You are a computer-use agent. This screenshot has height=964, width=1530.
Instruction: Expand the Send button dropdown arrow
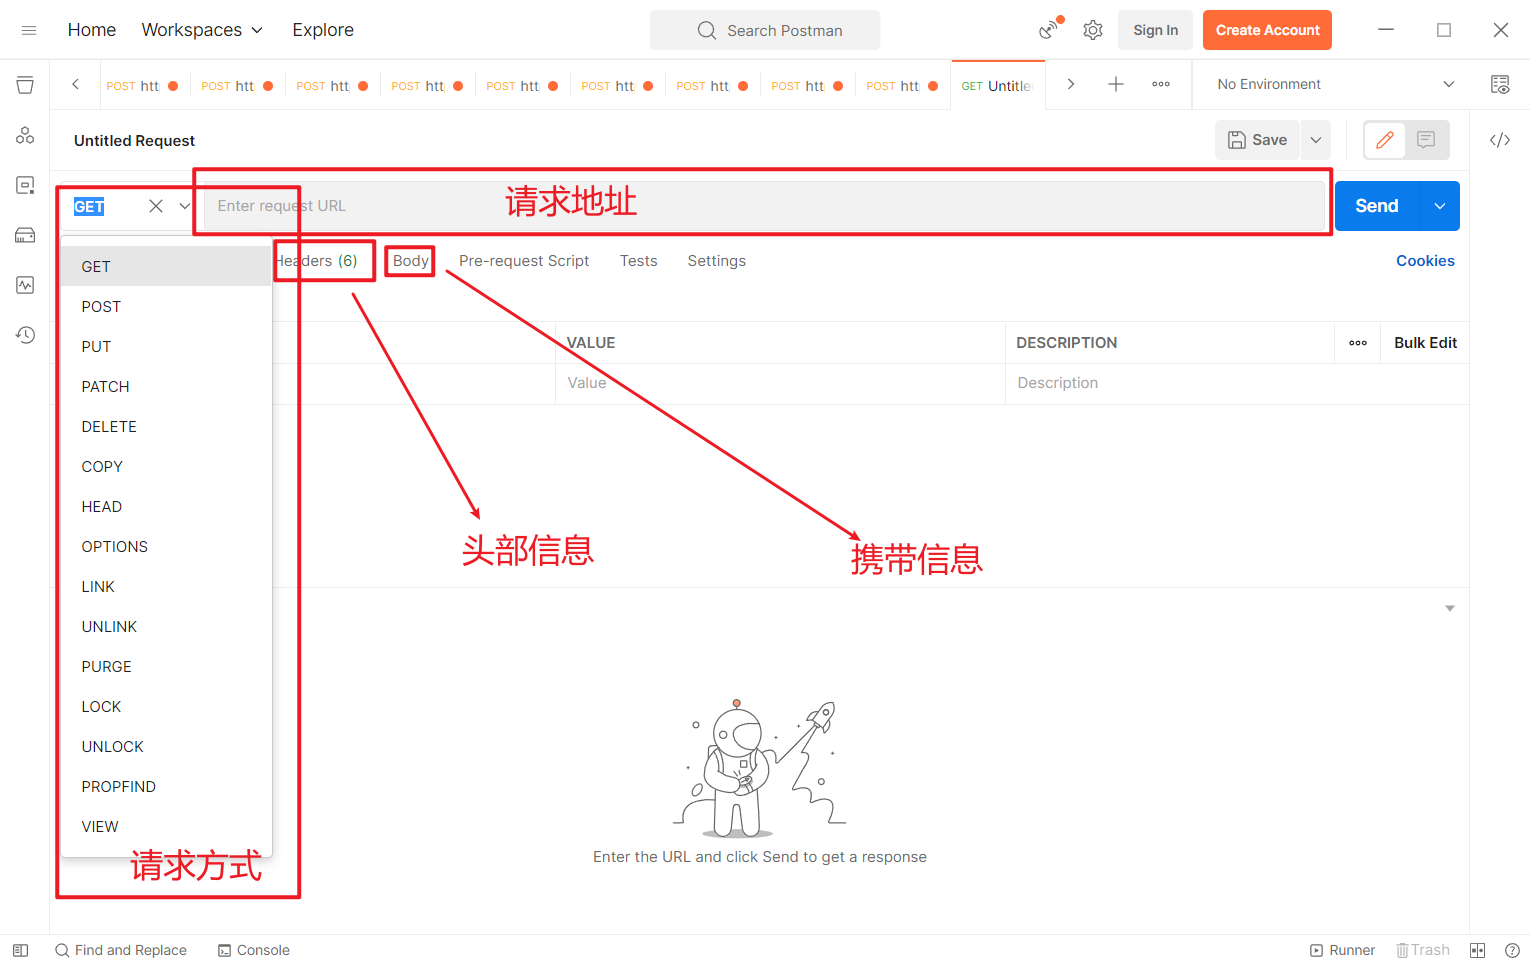coord(1439,206)
